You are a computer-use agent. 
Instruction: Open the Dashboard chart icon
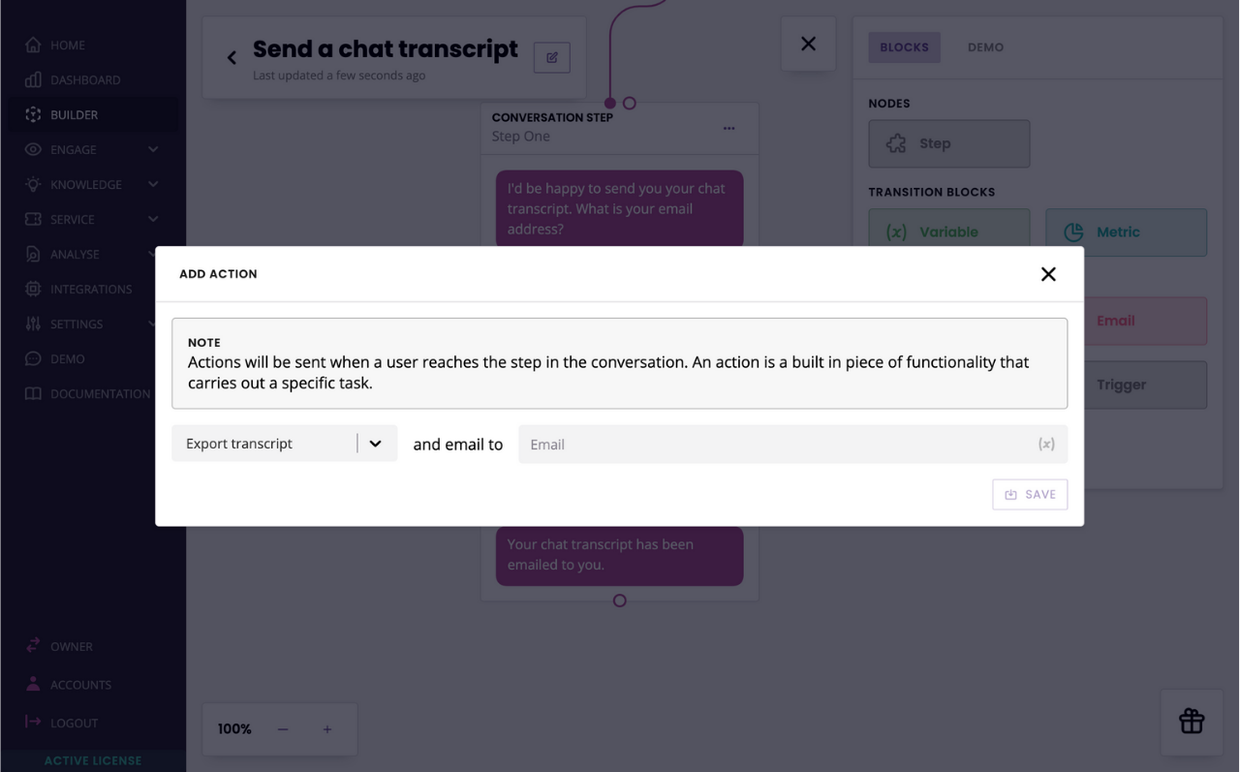tap(33, 80)
